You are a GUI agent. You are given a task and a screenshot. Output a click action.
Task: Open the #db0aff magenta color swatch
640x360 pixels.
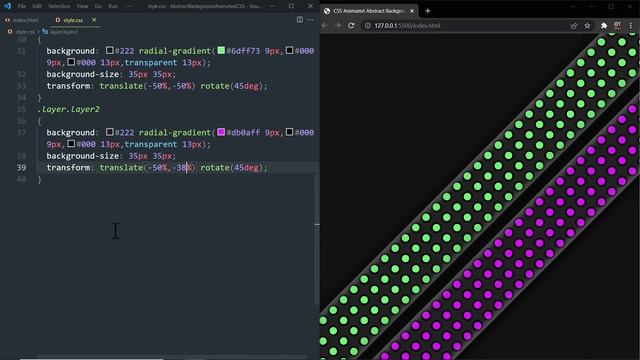coord(221,132)
